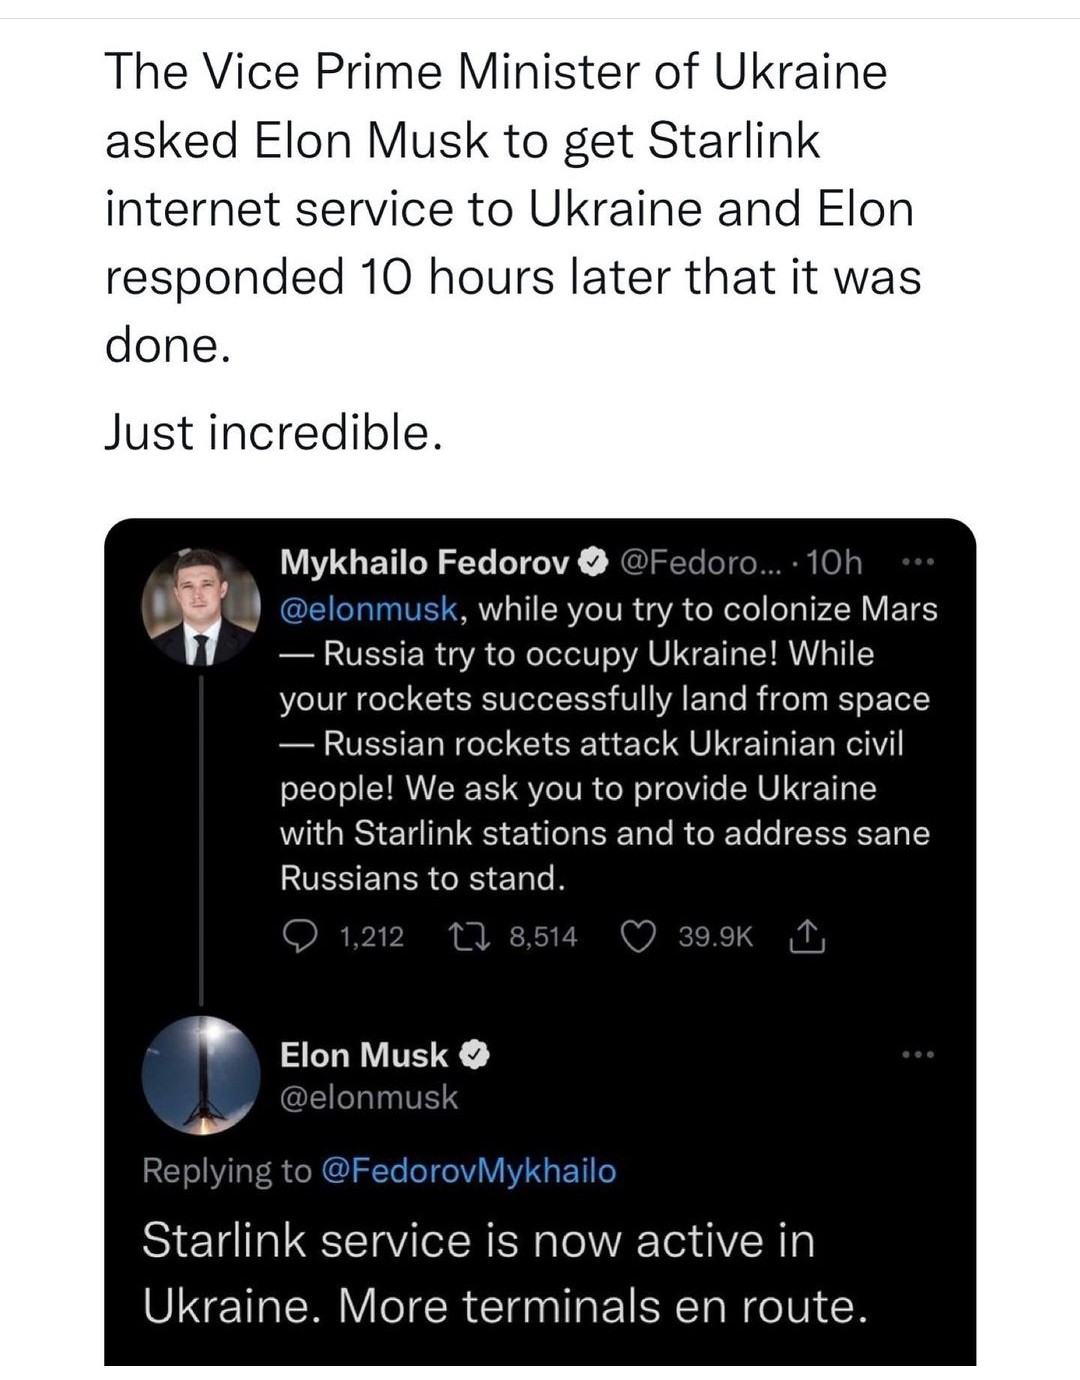Click the 10h timestamp on Fedorov's tweet
The image size is (1080, 1380).
coord(834,563)
